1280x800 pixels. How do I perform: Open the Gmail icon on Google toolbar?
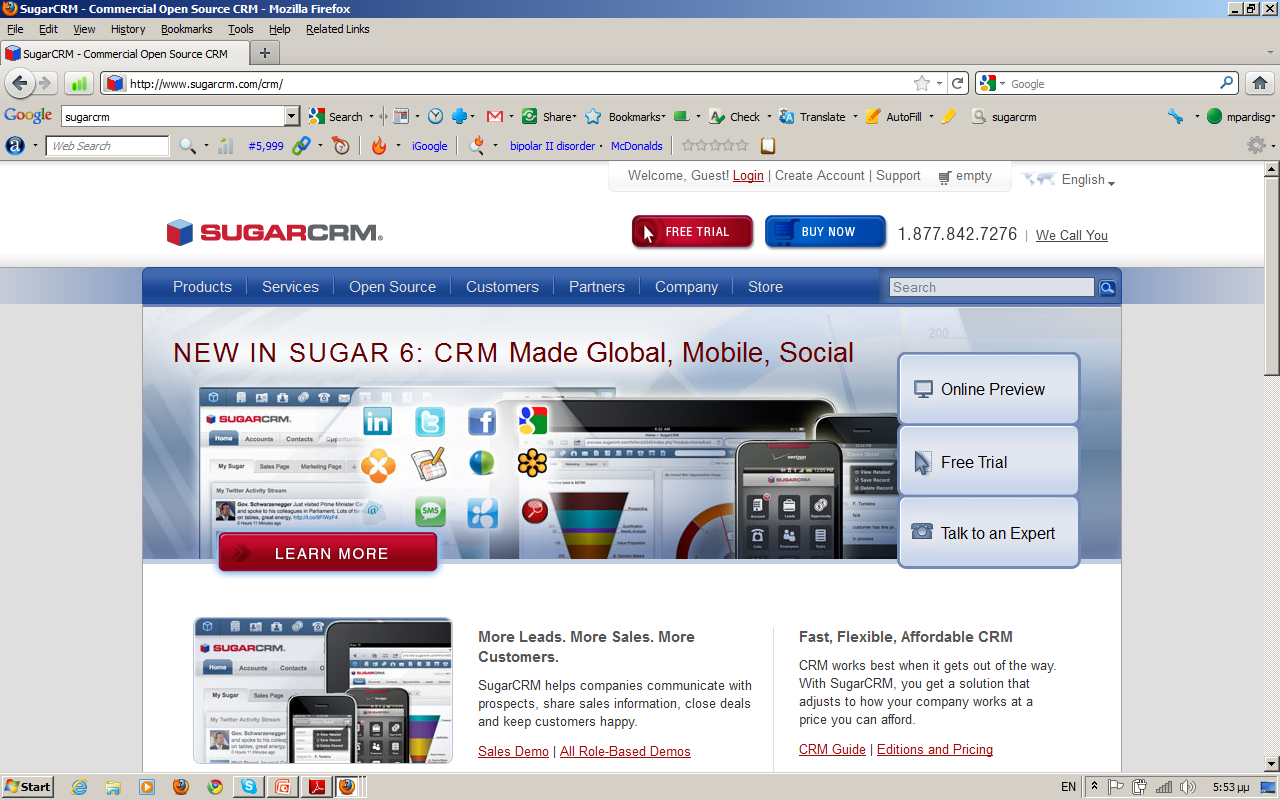pos(494,117)
